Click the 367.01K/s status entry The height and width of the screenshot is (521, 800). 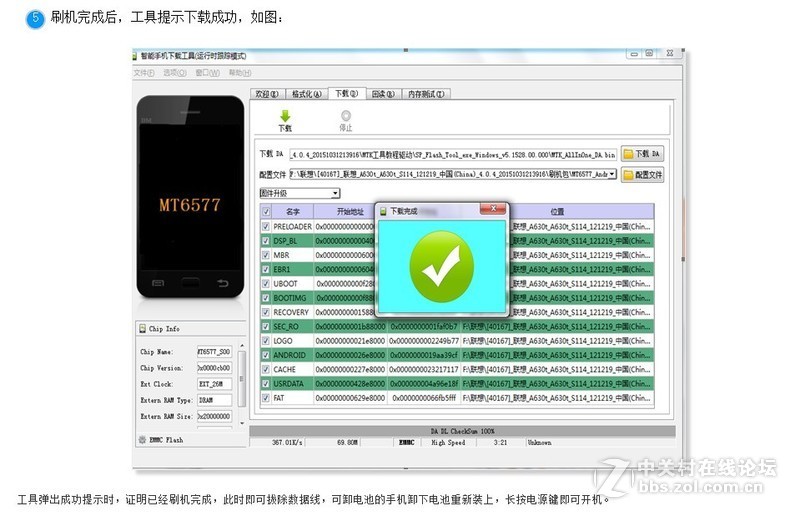[287, 442]
